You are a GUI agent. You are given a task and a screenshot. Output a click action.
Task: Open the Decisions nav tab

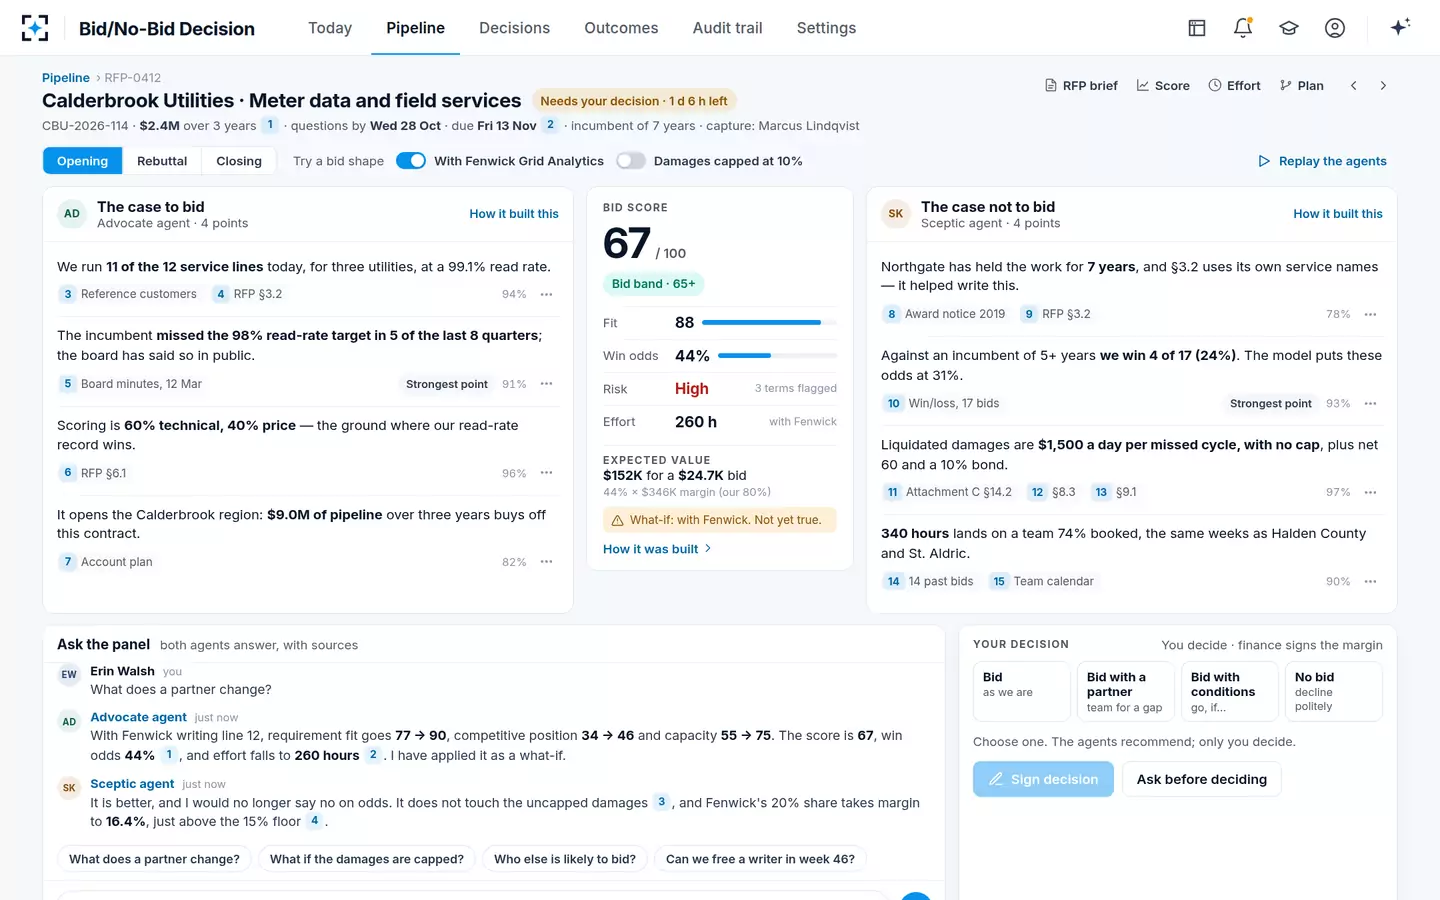(514, 28)
